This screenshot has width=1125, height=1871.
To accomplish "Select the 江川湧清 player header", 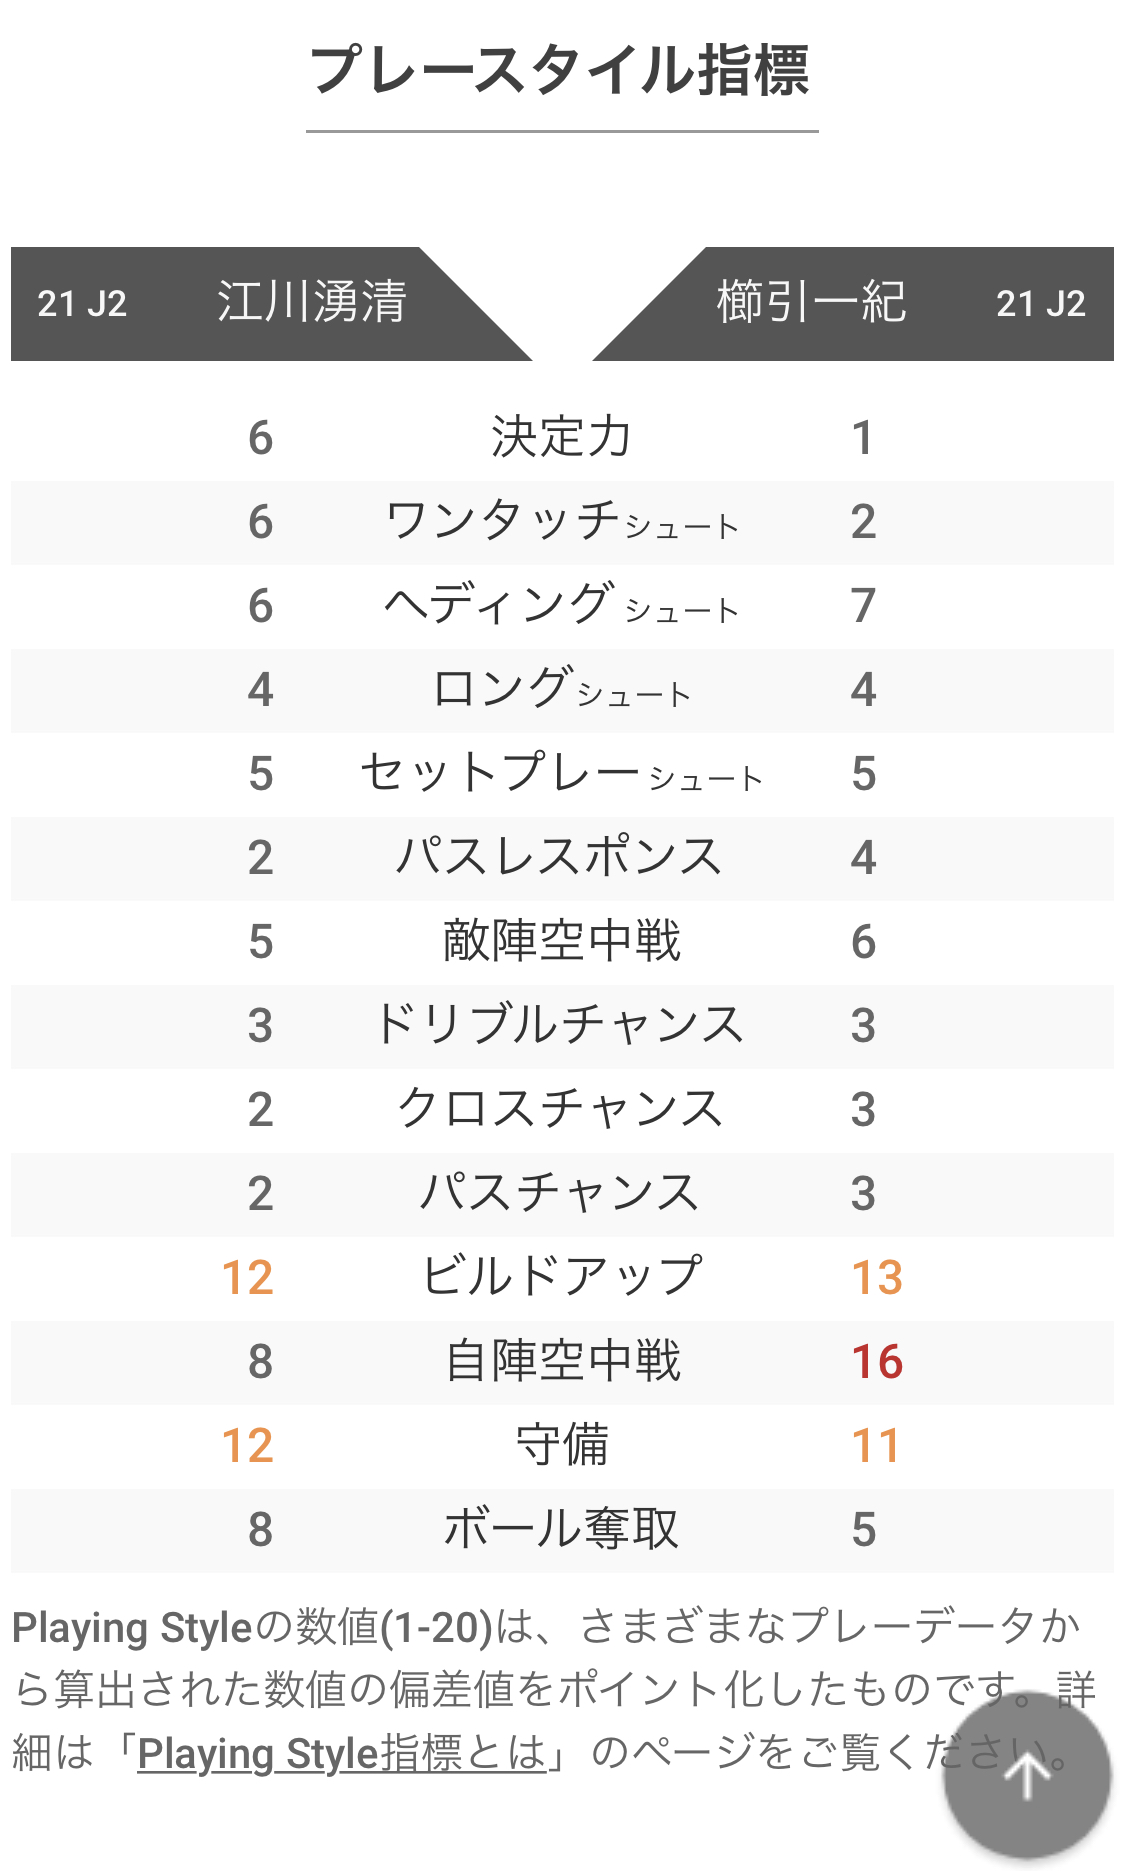I will [312, 302].
